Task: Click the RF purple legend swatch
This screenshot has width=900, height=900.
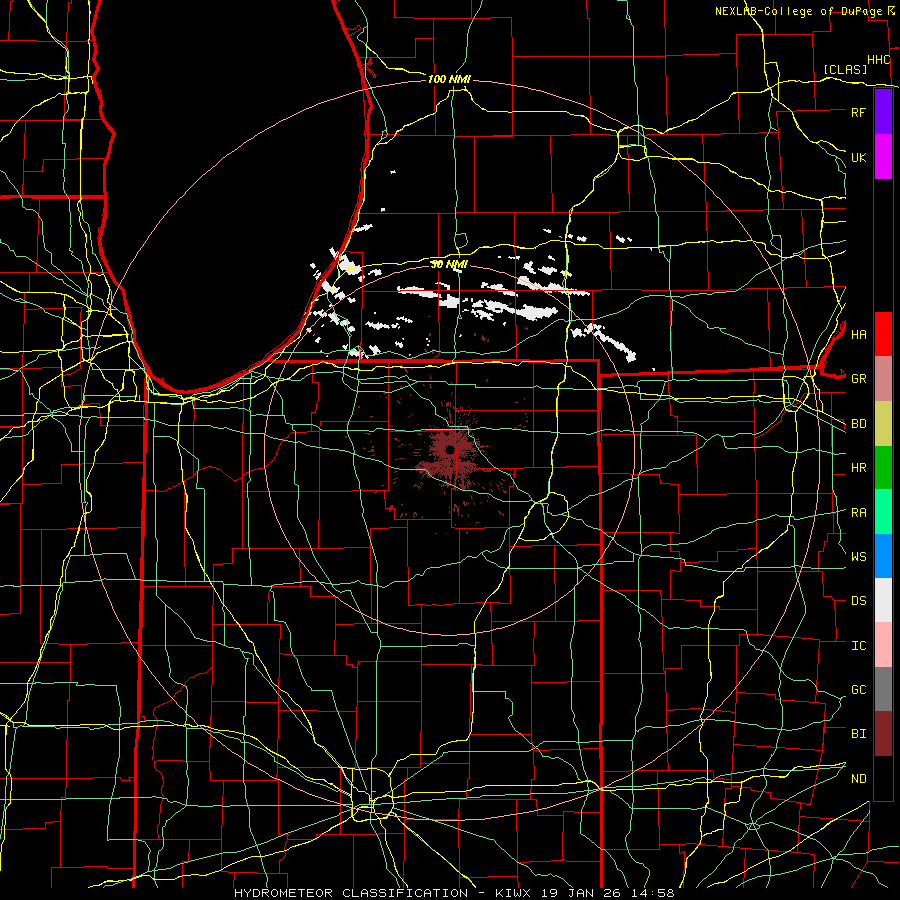Action: (x=883, y=112)
